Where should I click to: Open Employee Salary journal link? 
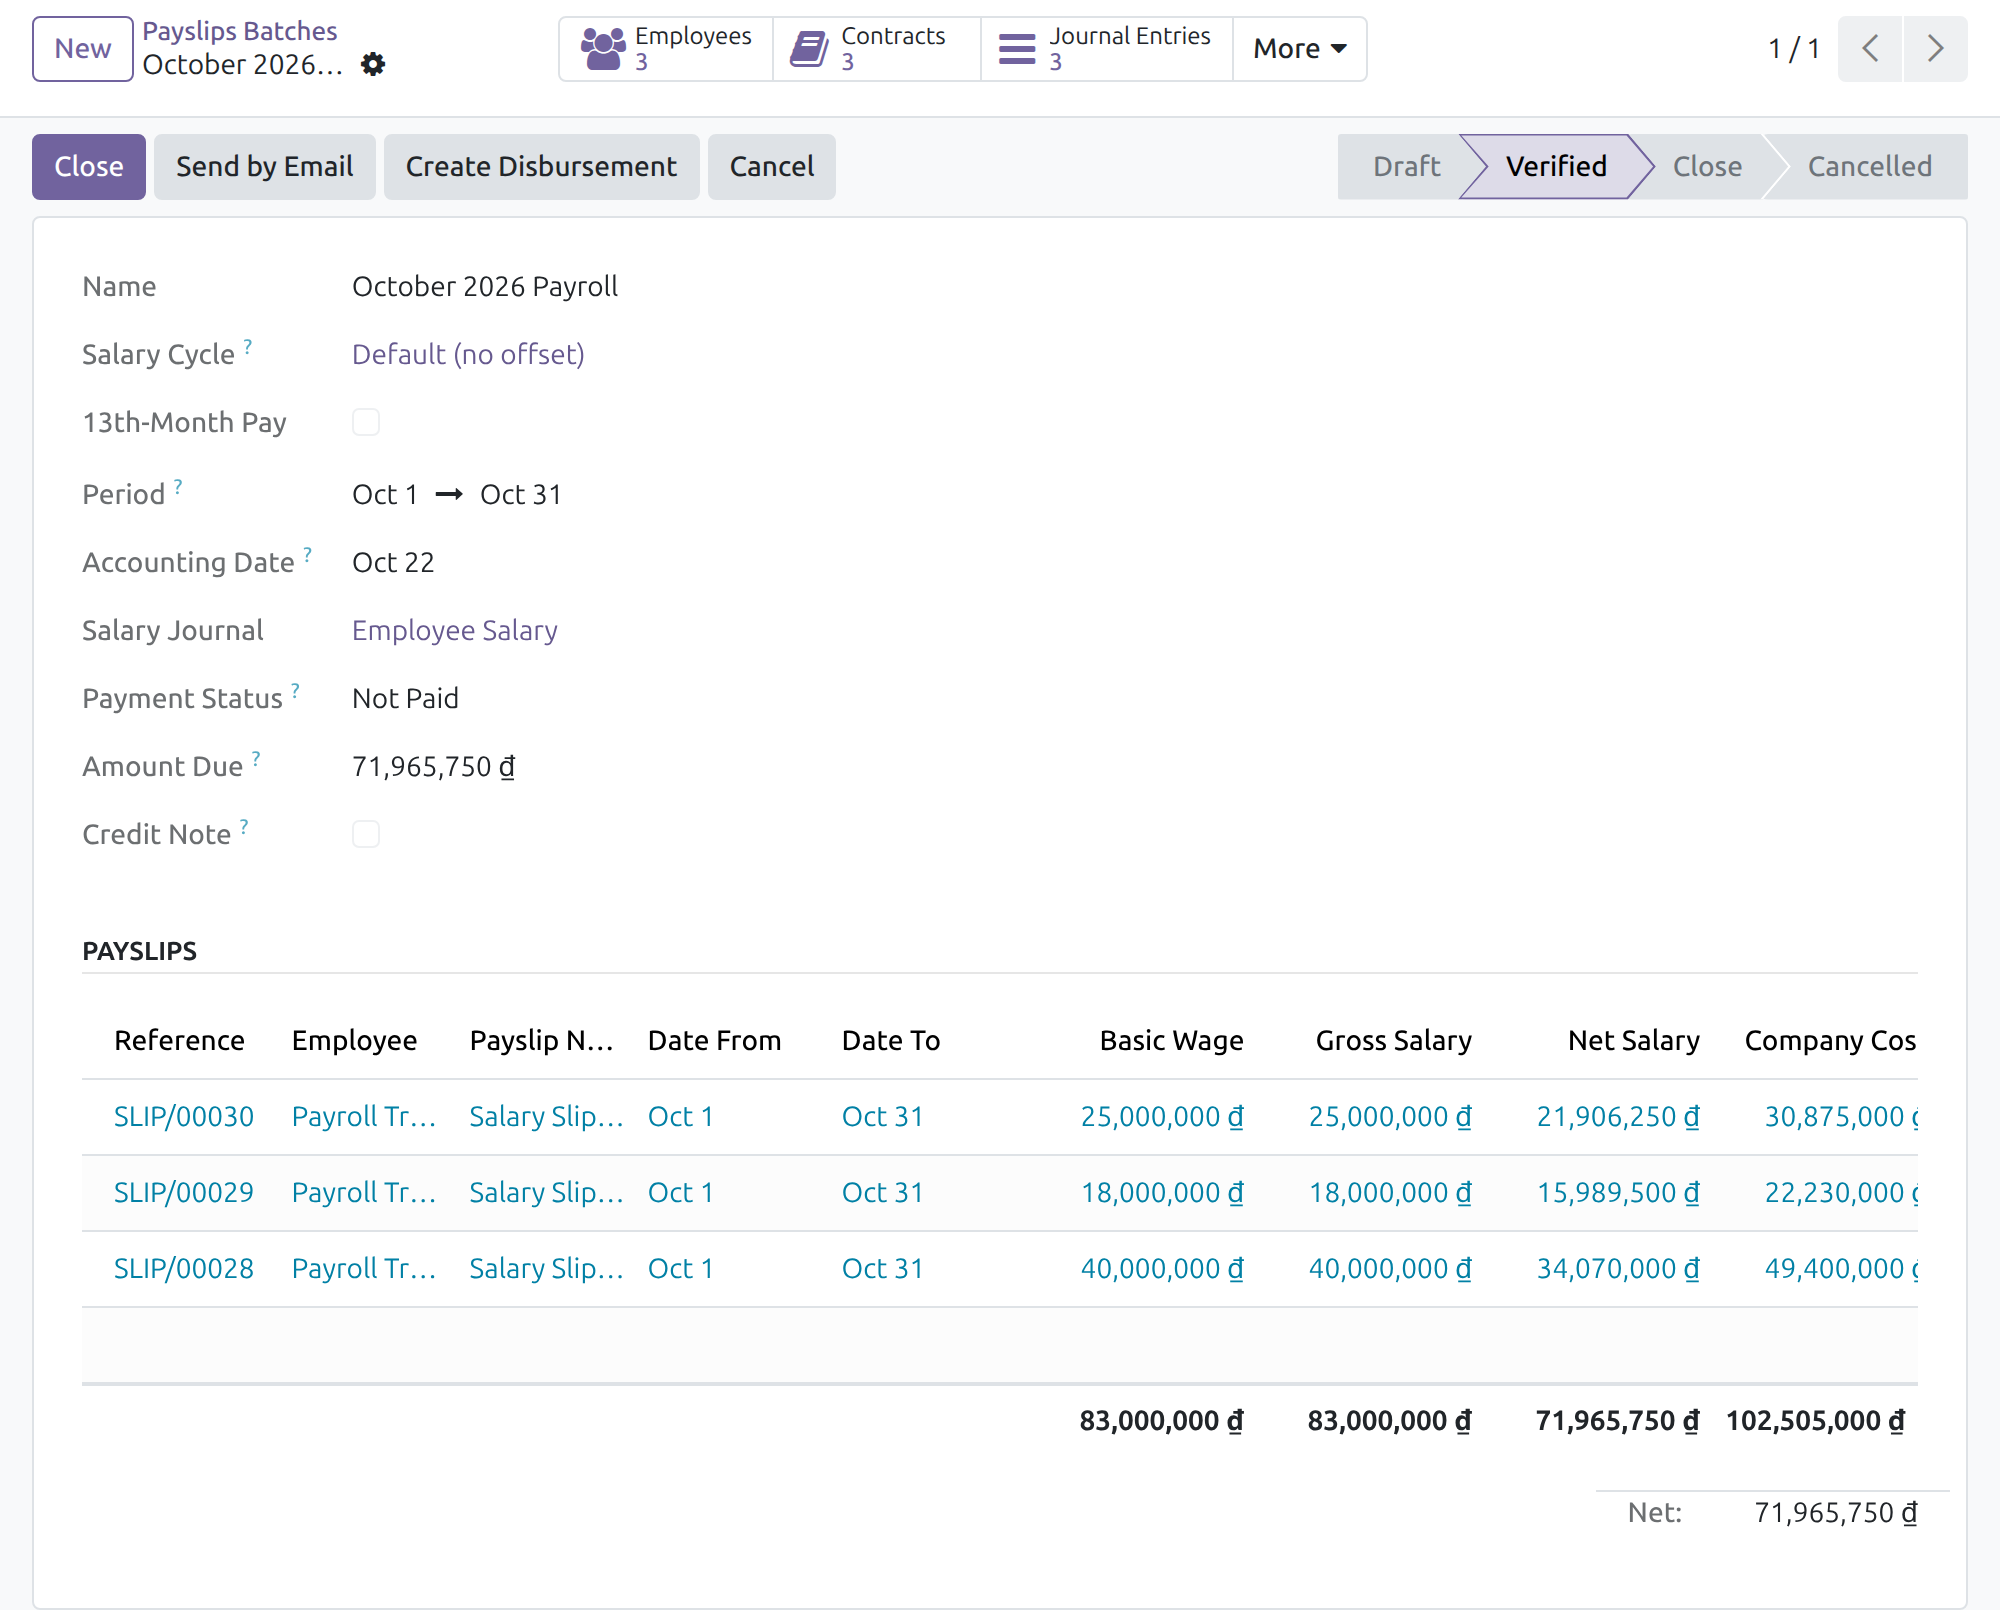tap(455, 630)
